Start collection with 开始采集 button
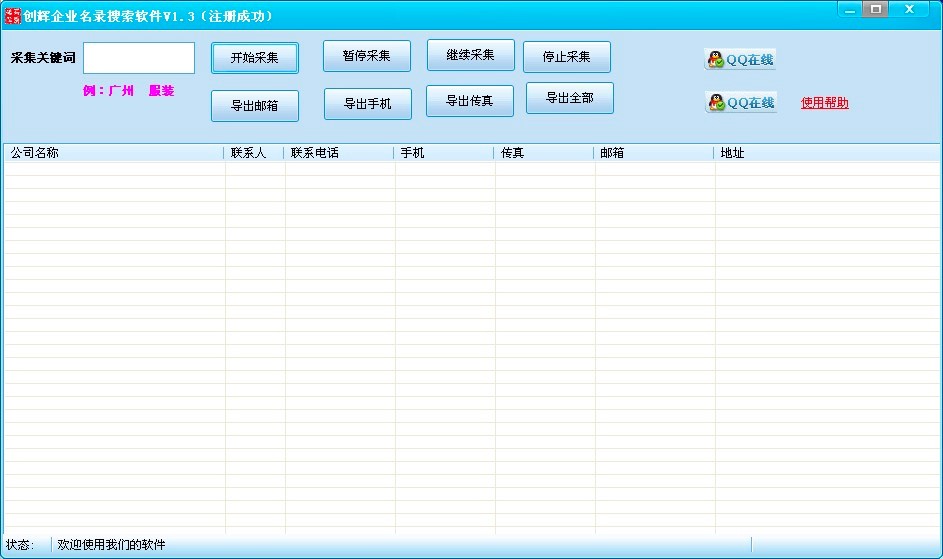This screenshot has width=943, height=559. tap(254, 58)
